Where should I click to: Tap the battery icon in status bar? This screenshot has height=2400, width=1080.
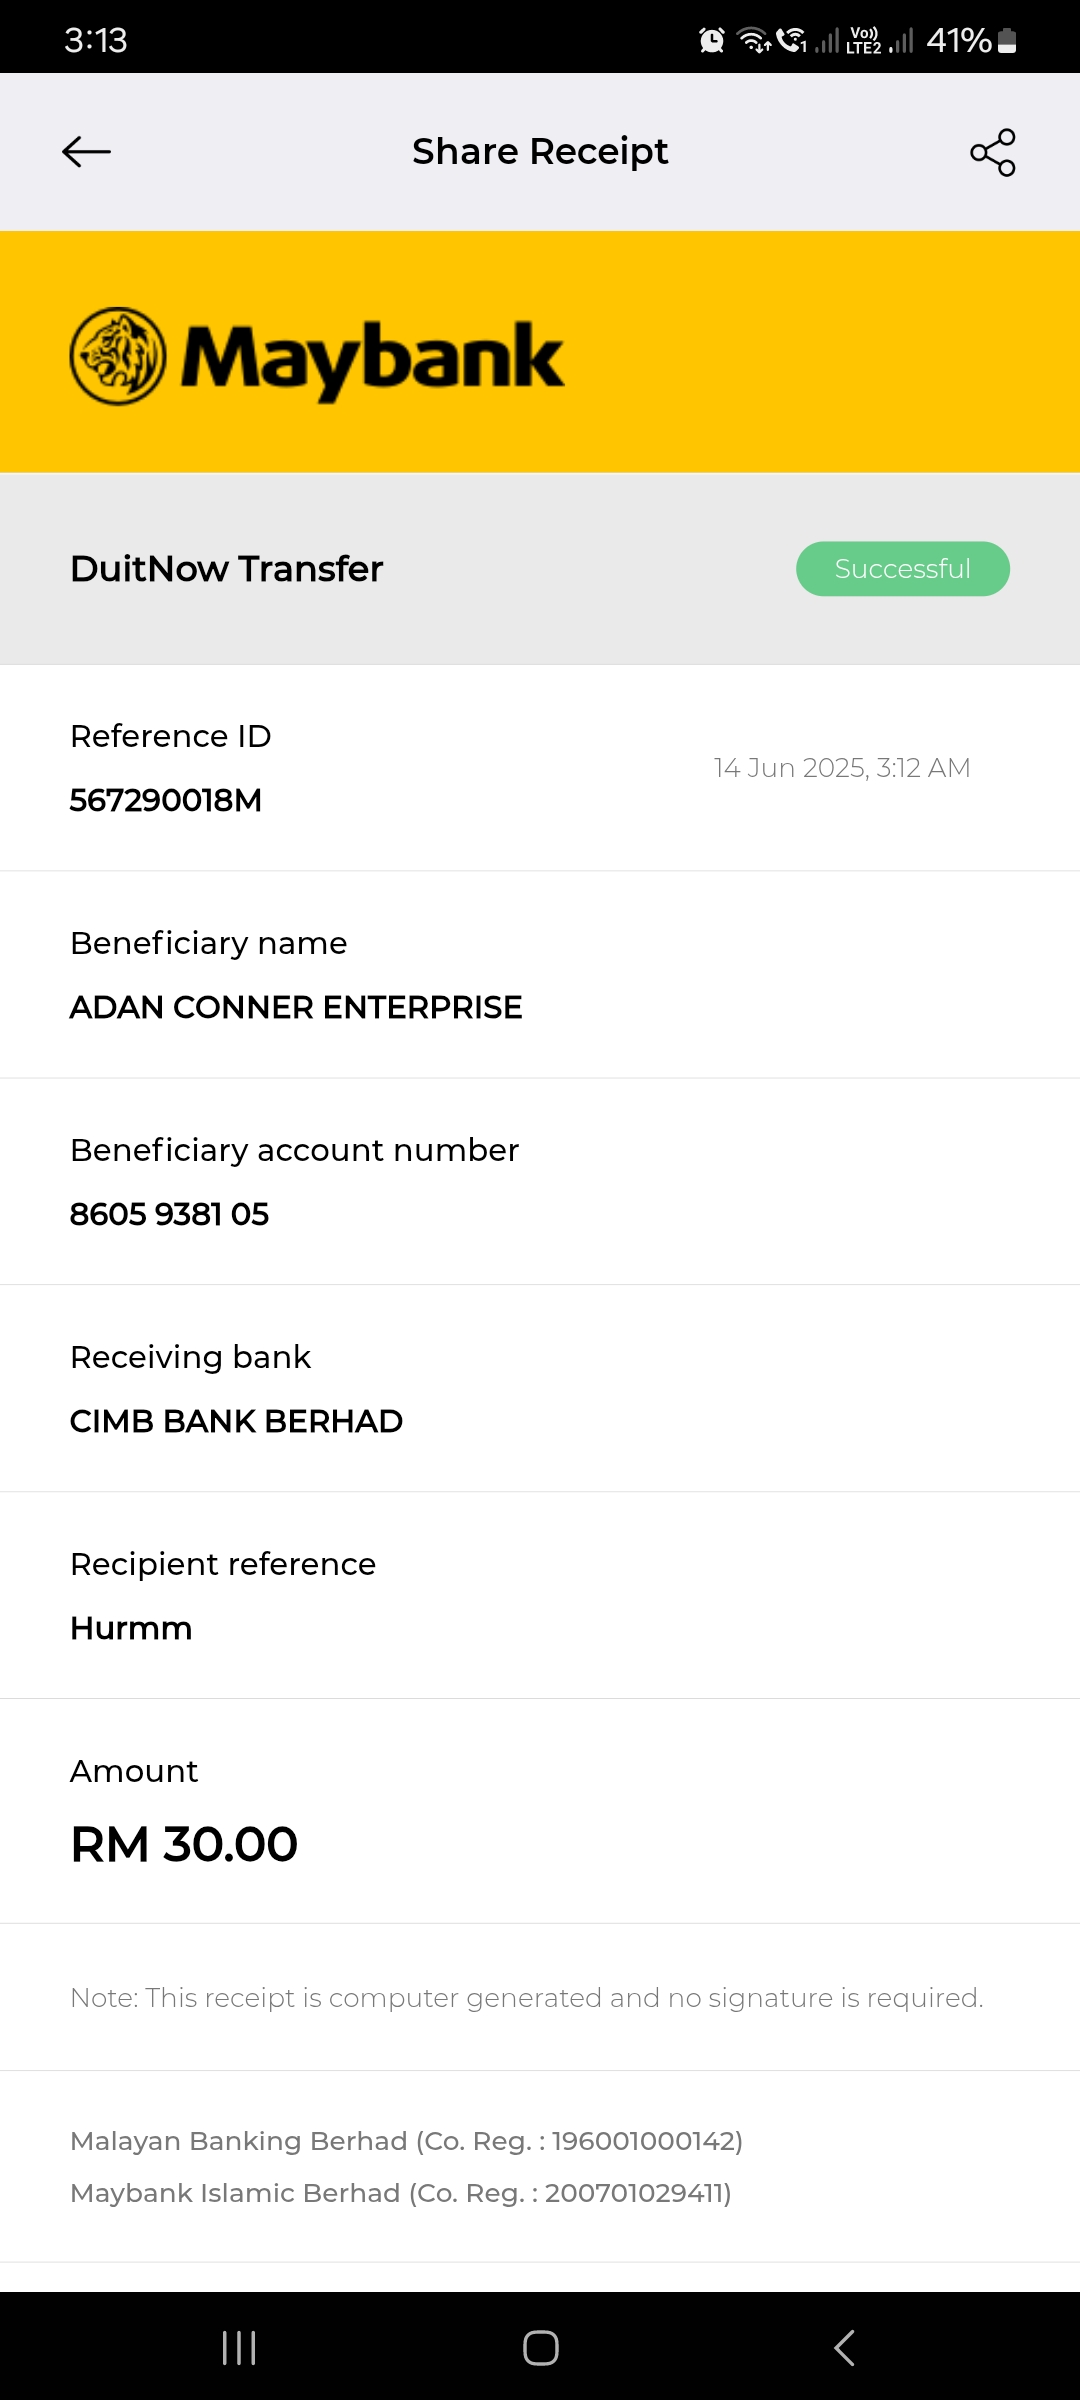pyautogui.click(x=1007, y=40)
